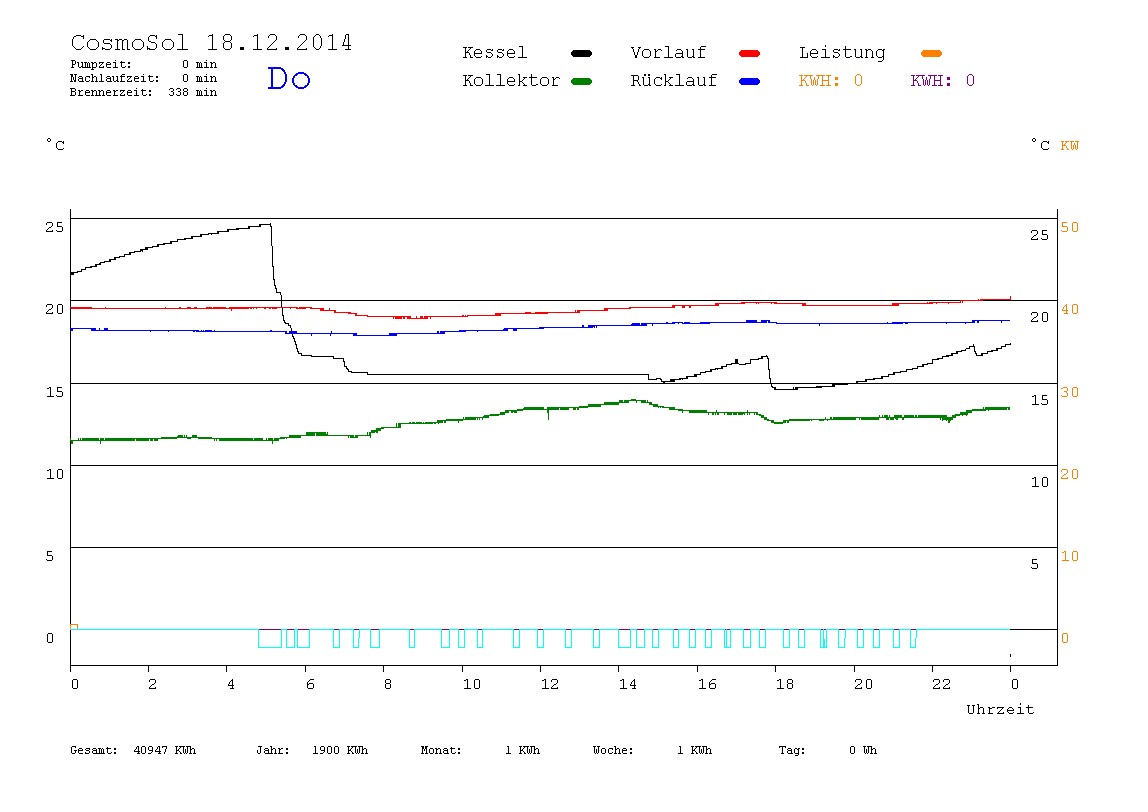Click the Kessel legend label

(494, 53)
